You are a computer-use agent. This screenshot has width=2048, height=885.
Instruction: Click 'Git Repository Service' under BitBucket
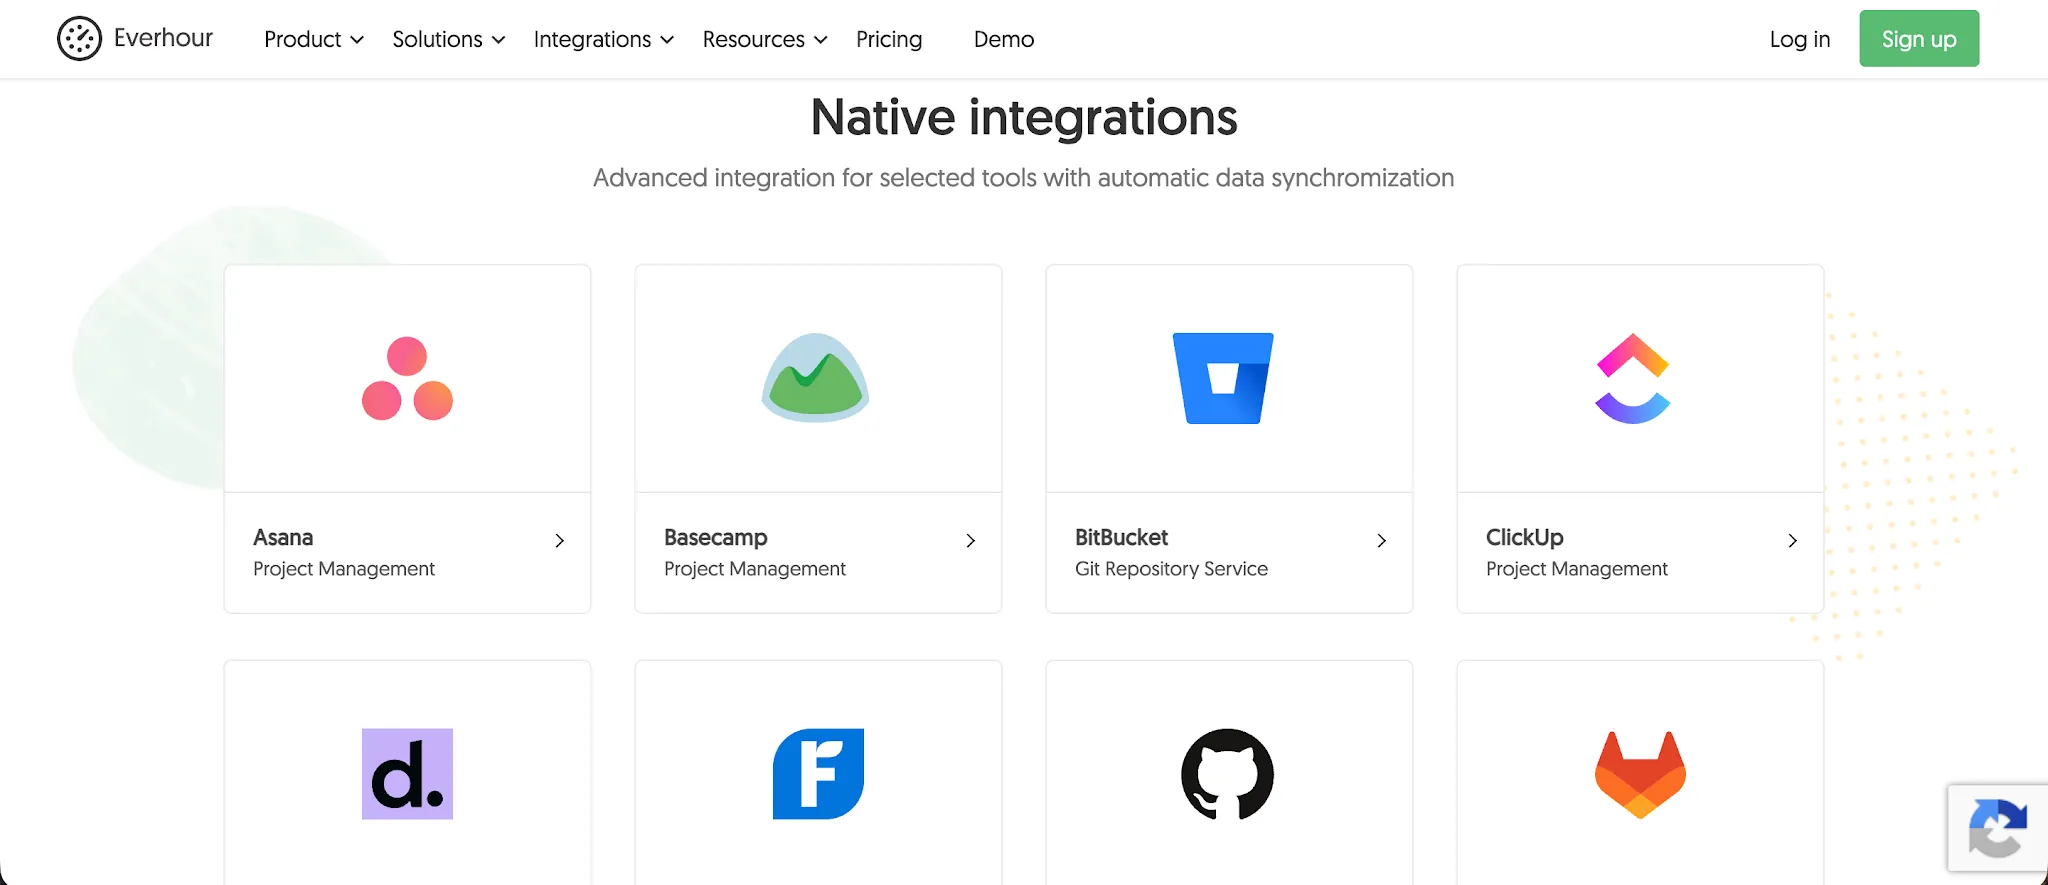(x=1171, y=569)
